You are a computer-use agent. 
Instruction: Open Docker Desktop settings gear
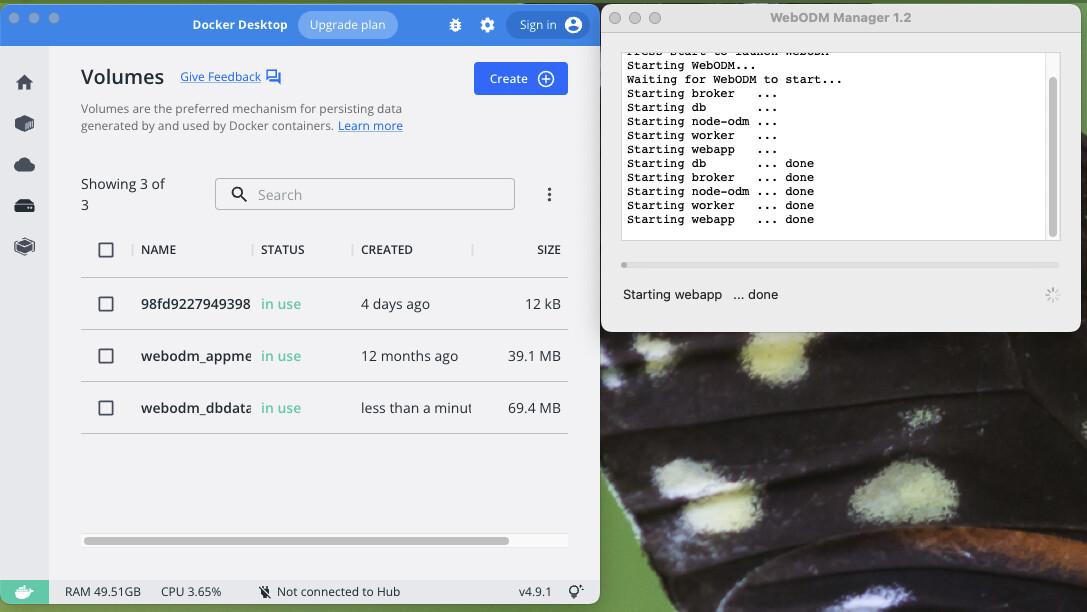click(x=487, y=25)
